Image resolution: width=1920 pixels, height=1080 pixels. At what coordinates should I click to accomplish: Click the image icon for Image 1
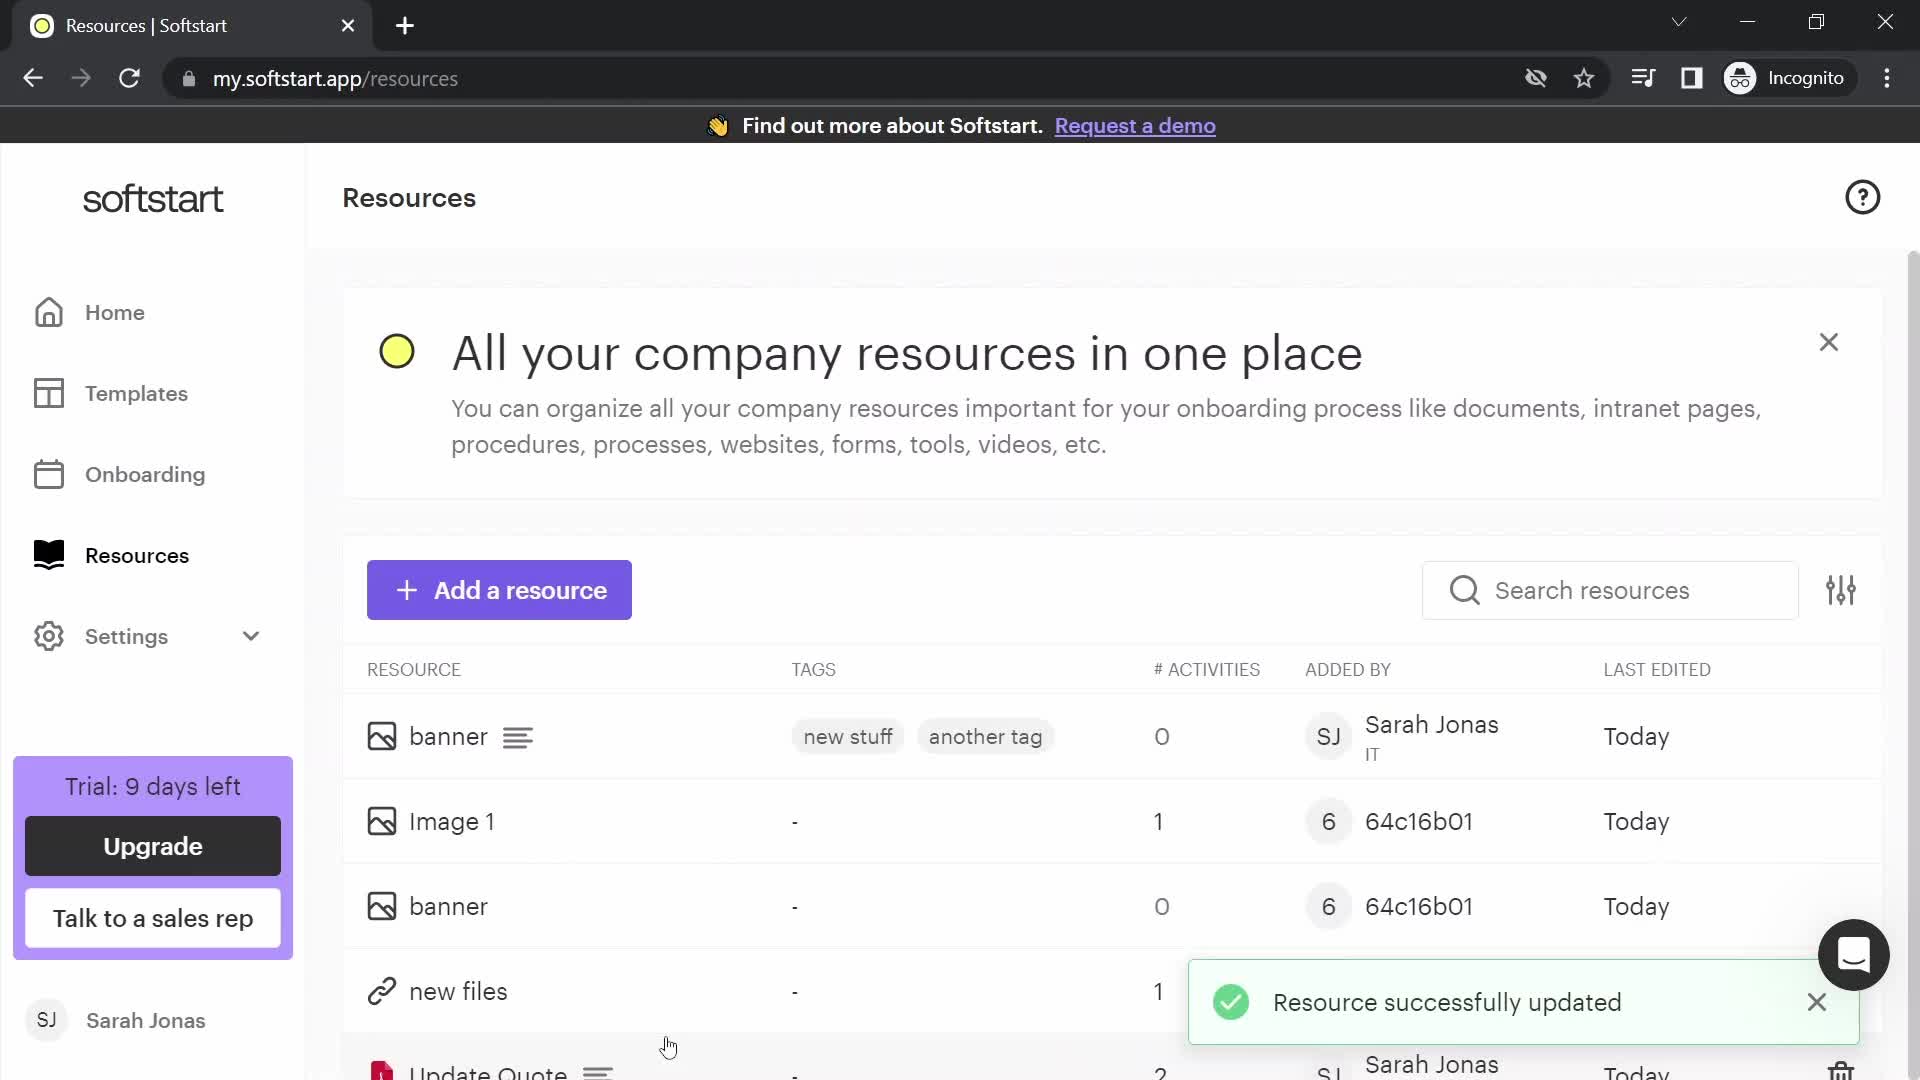pos(382,821)
